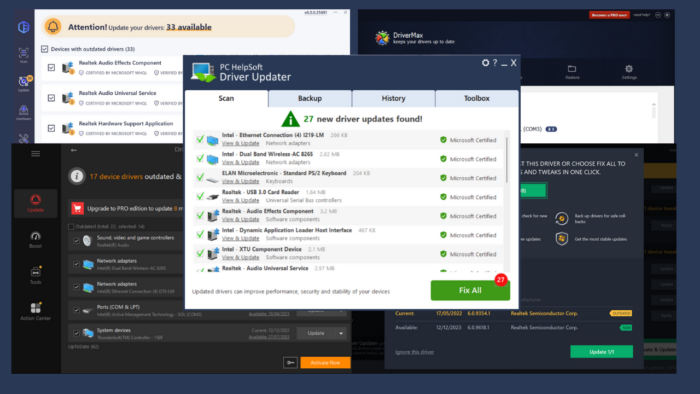Screen dimensions: 700x394
Task: Click back arrow in dark Driver Booster window
Action: [74, 150]
